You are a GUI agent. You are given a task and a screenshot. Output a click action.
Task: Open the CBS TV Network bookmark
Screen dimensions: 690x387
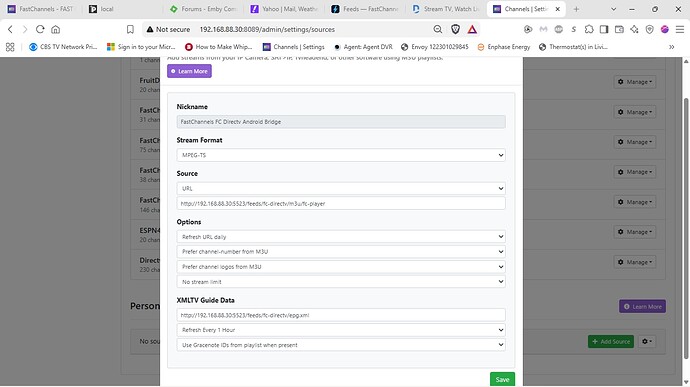(x=63, y=47)
